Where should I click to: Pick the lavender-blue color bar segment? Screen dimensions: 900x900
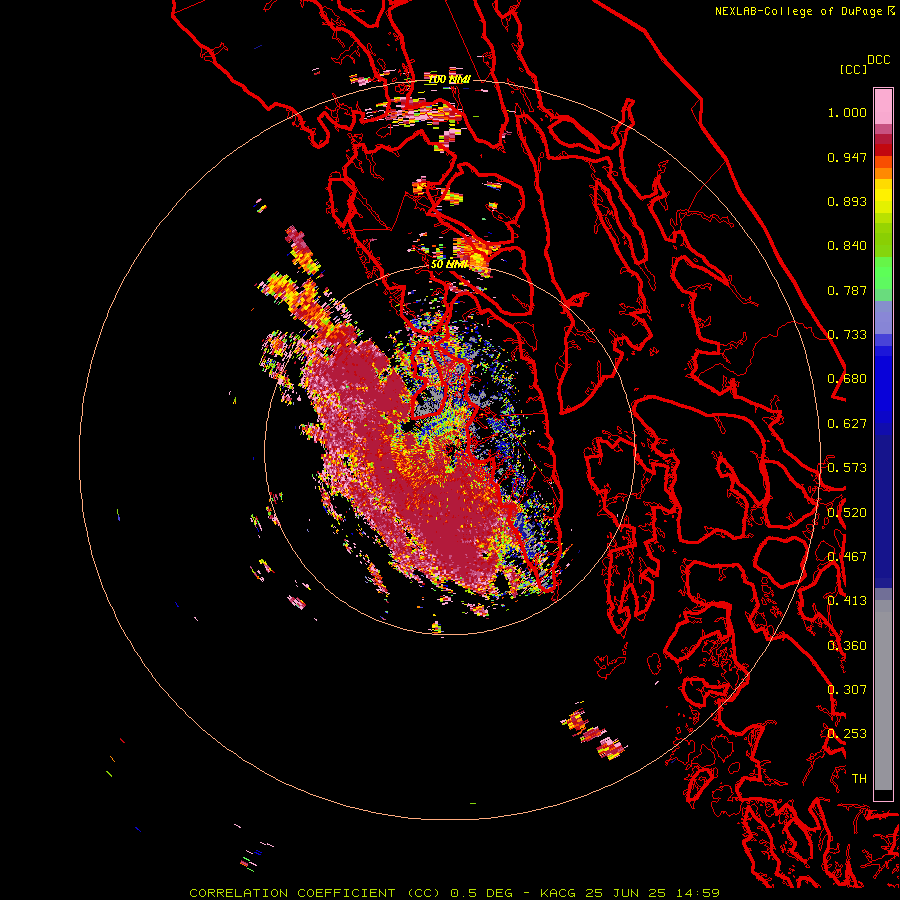(883, 317)
